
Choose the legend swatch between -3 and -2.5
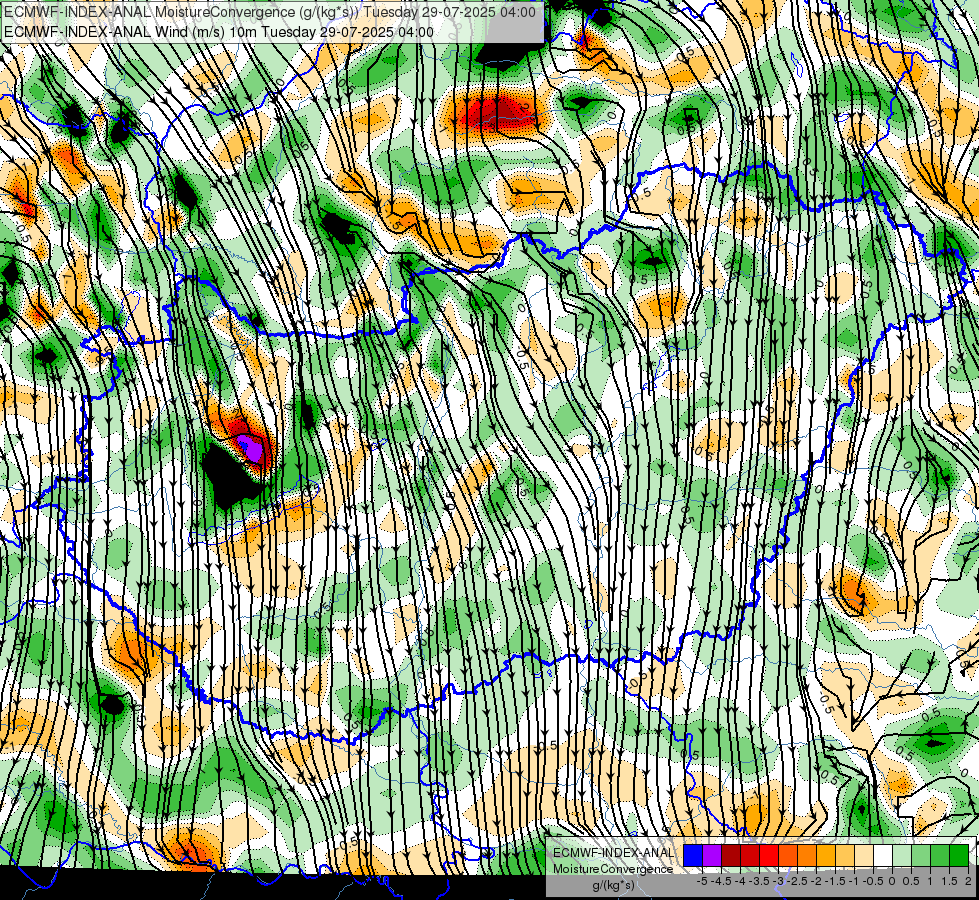pos(788,855)
